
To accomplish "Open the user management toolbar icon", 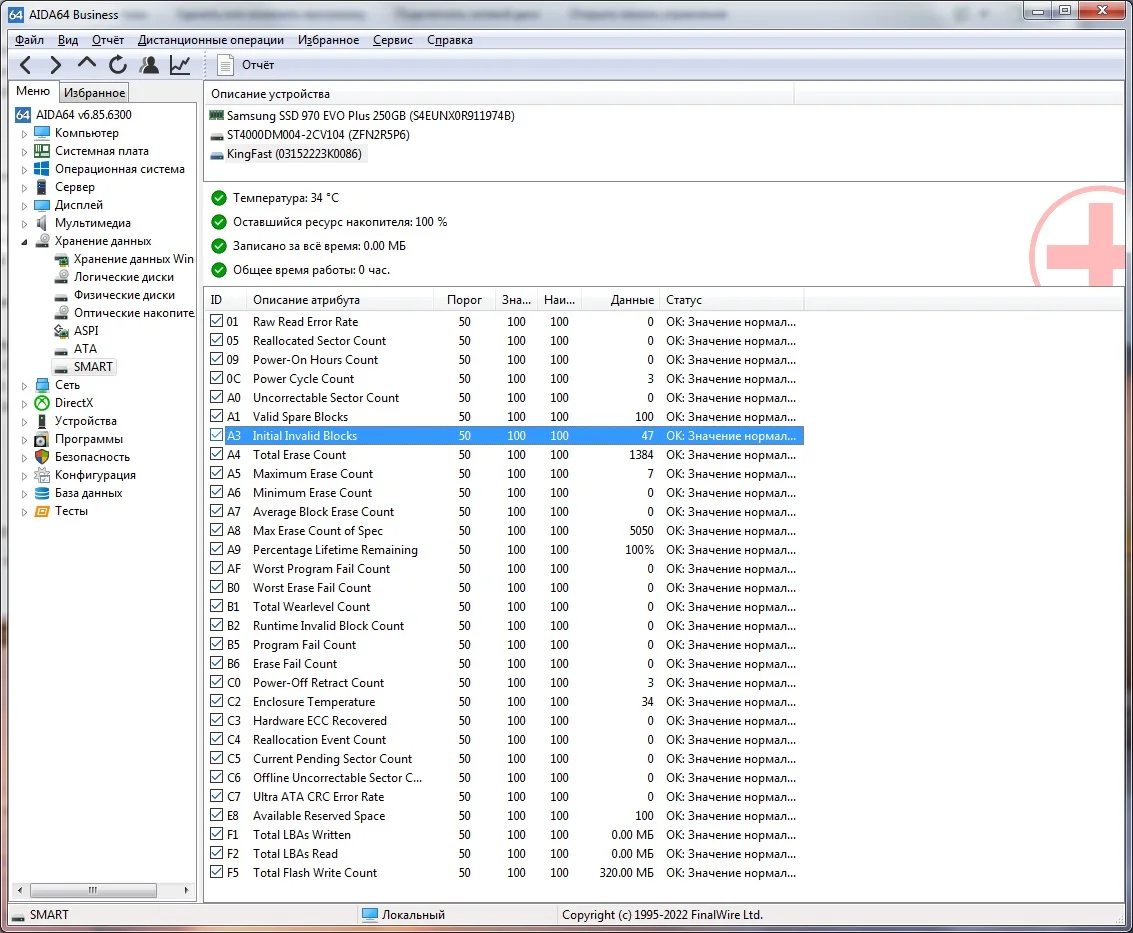I will point(150,65).
